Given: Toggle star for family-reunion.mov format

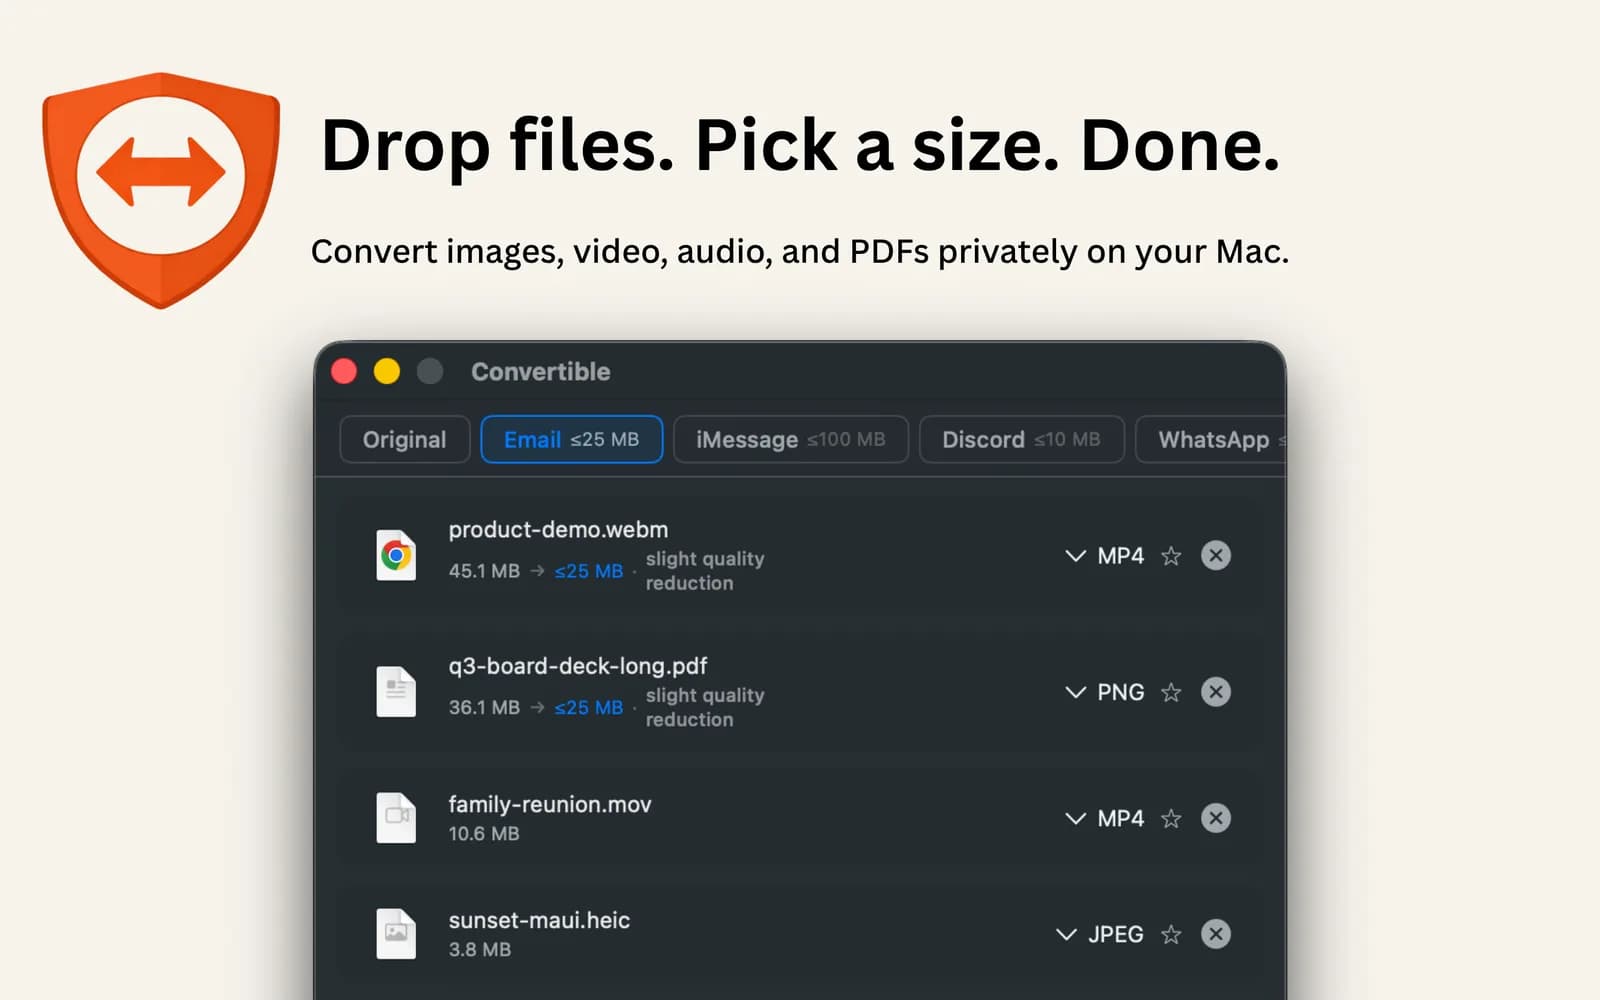Looking at the screenshot, I should (1171, 818).
